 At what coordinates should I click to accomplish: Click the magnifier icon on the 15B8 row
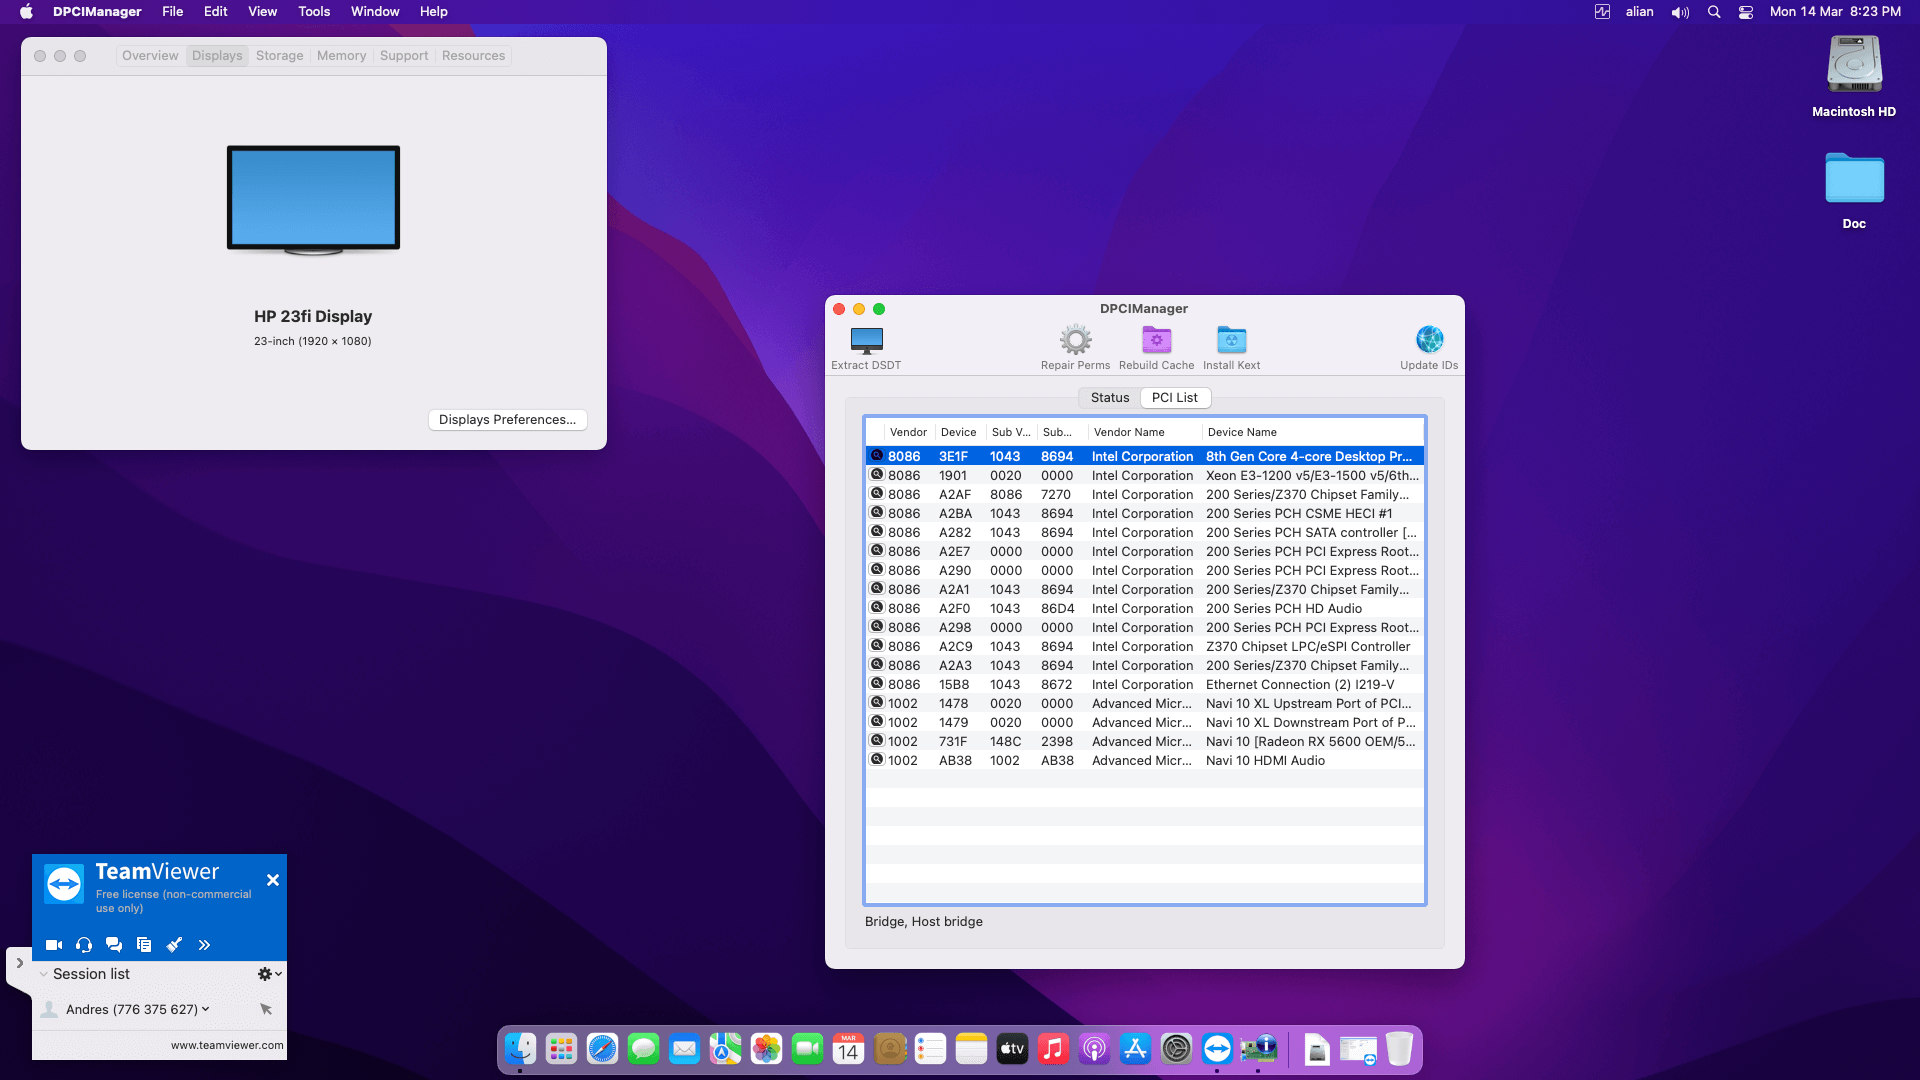pos(877,684)
